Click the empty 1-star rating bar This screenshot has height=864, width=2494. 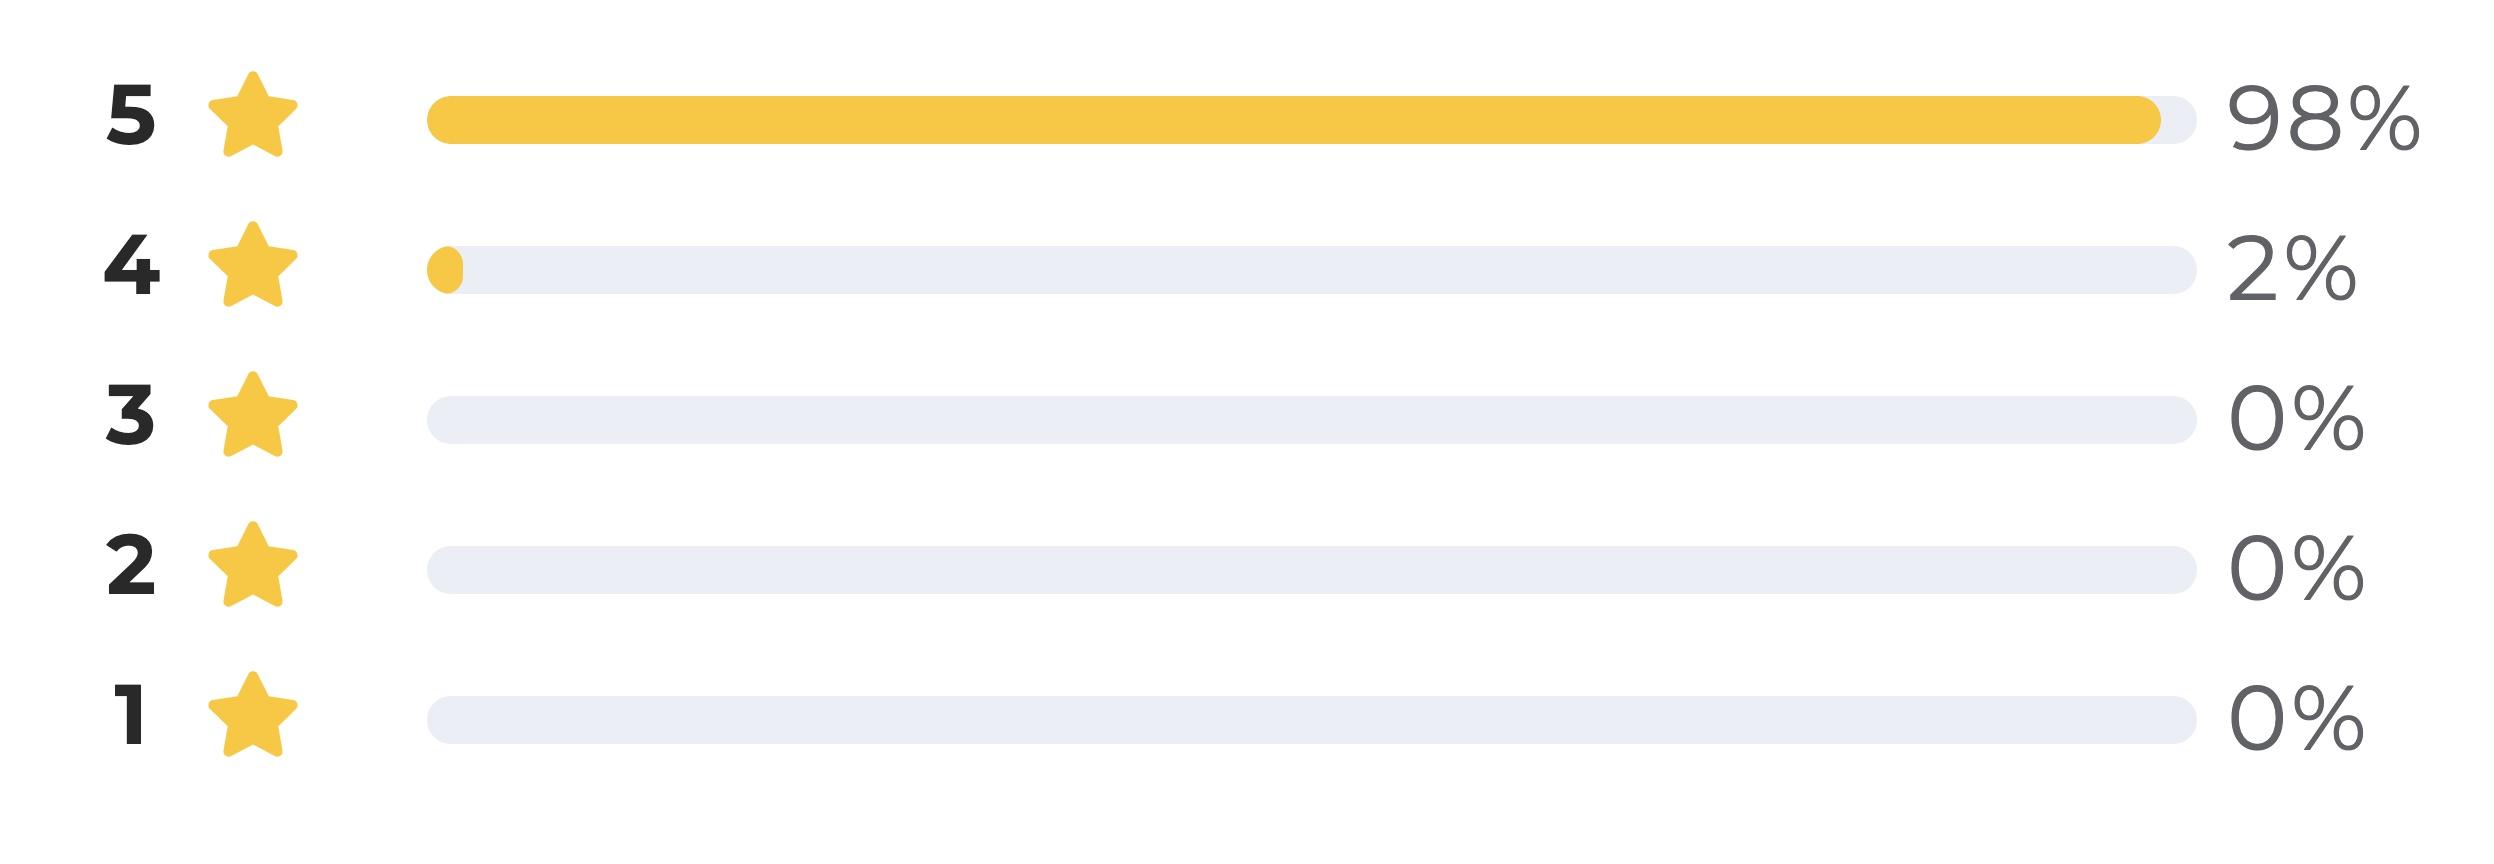pyautogui.click(x=1312, y=720)
